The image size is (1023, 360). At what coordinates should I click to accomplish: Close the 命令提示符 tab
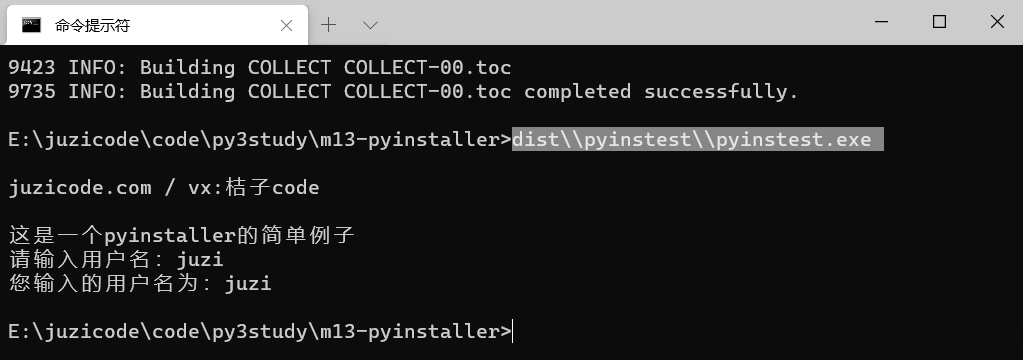(x=286, y=25)
